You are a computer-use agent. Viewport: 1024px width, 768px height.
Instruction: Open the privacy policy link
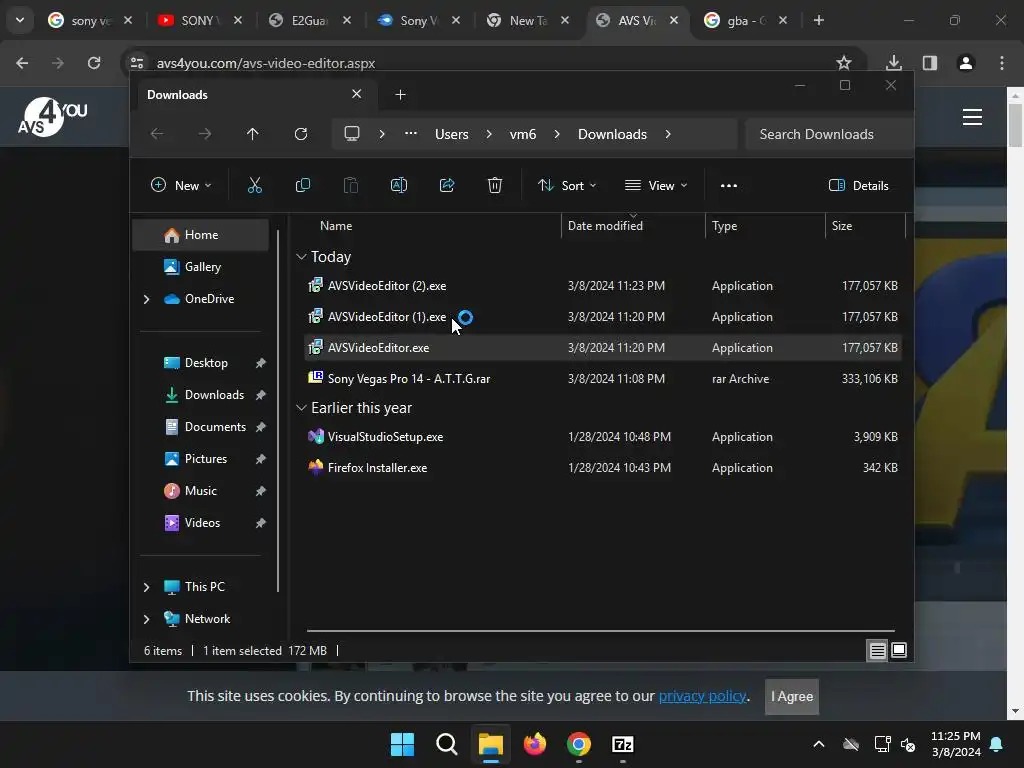click(702, 696)
